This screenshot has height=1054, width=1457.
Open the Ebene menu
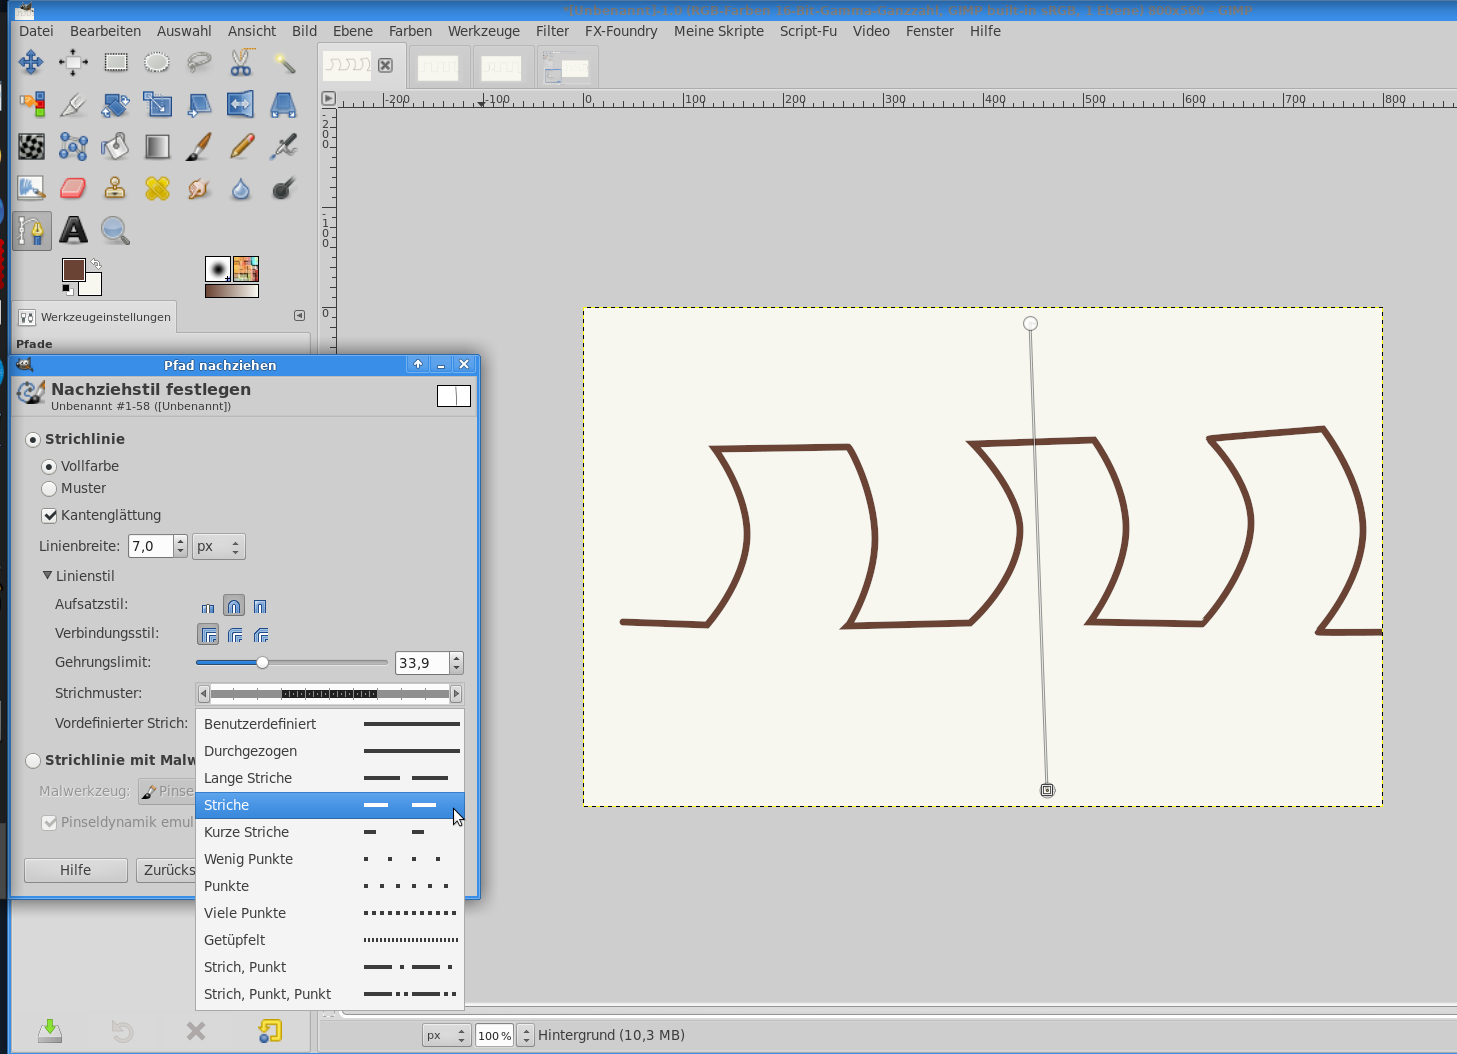pos(352,31)
